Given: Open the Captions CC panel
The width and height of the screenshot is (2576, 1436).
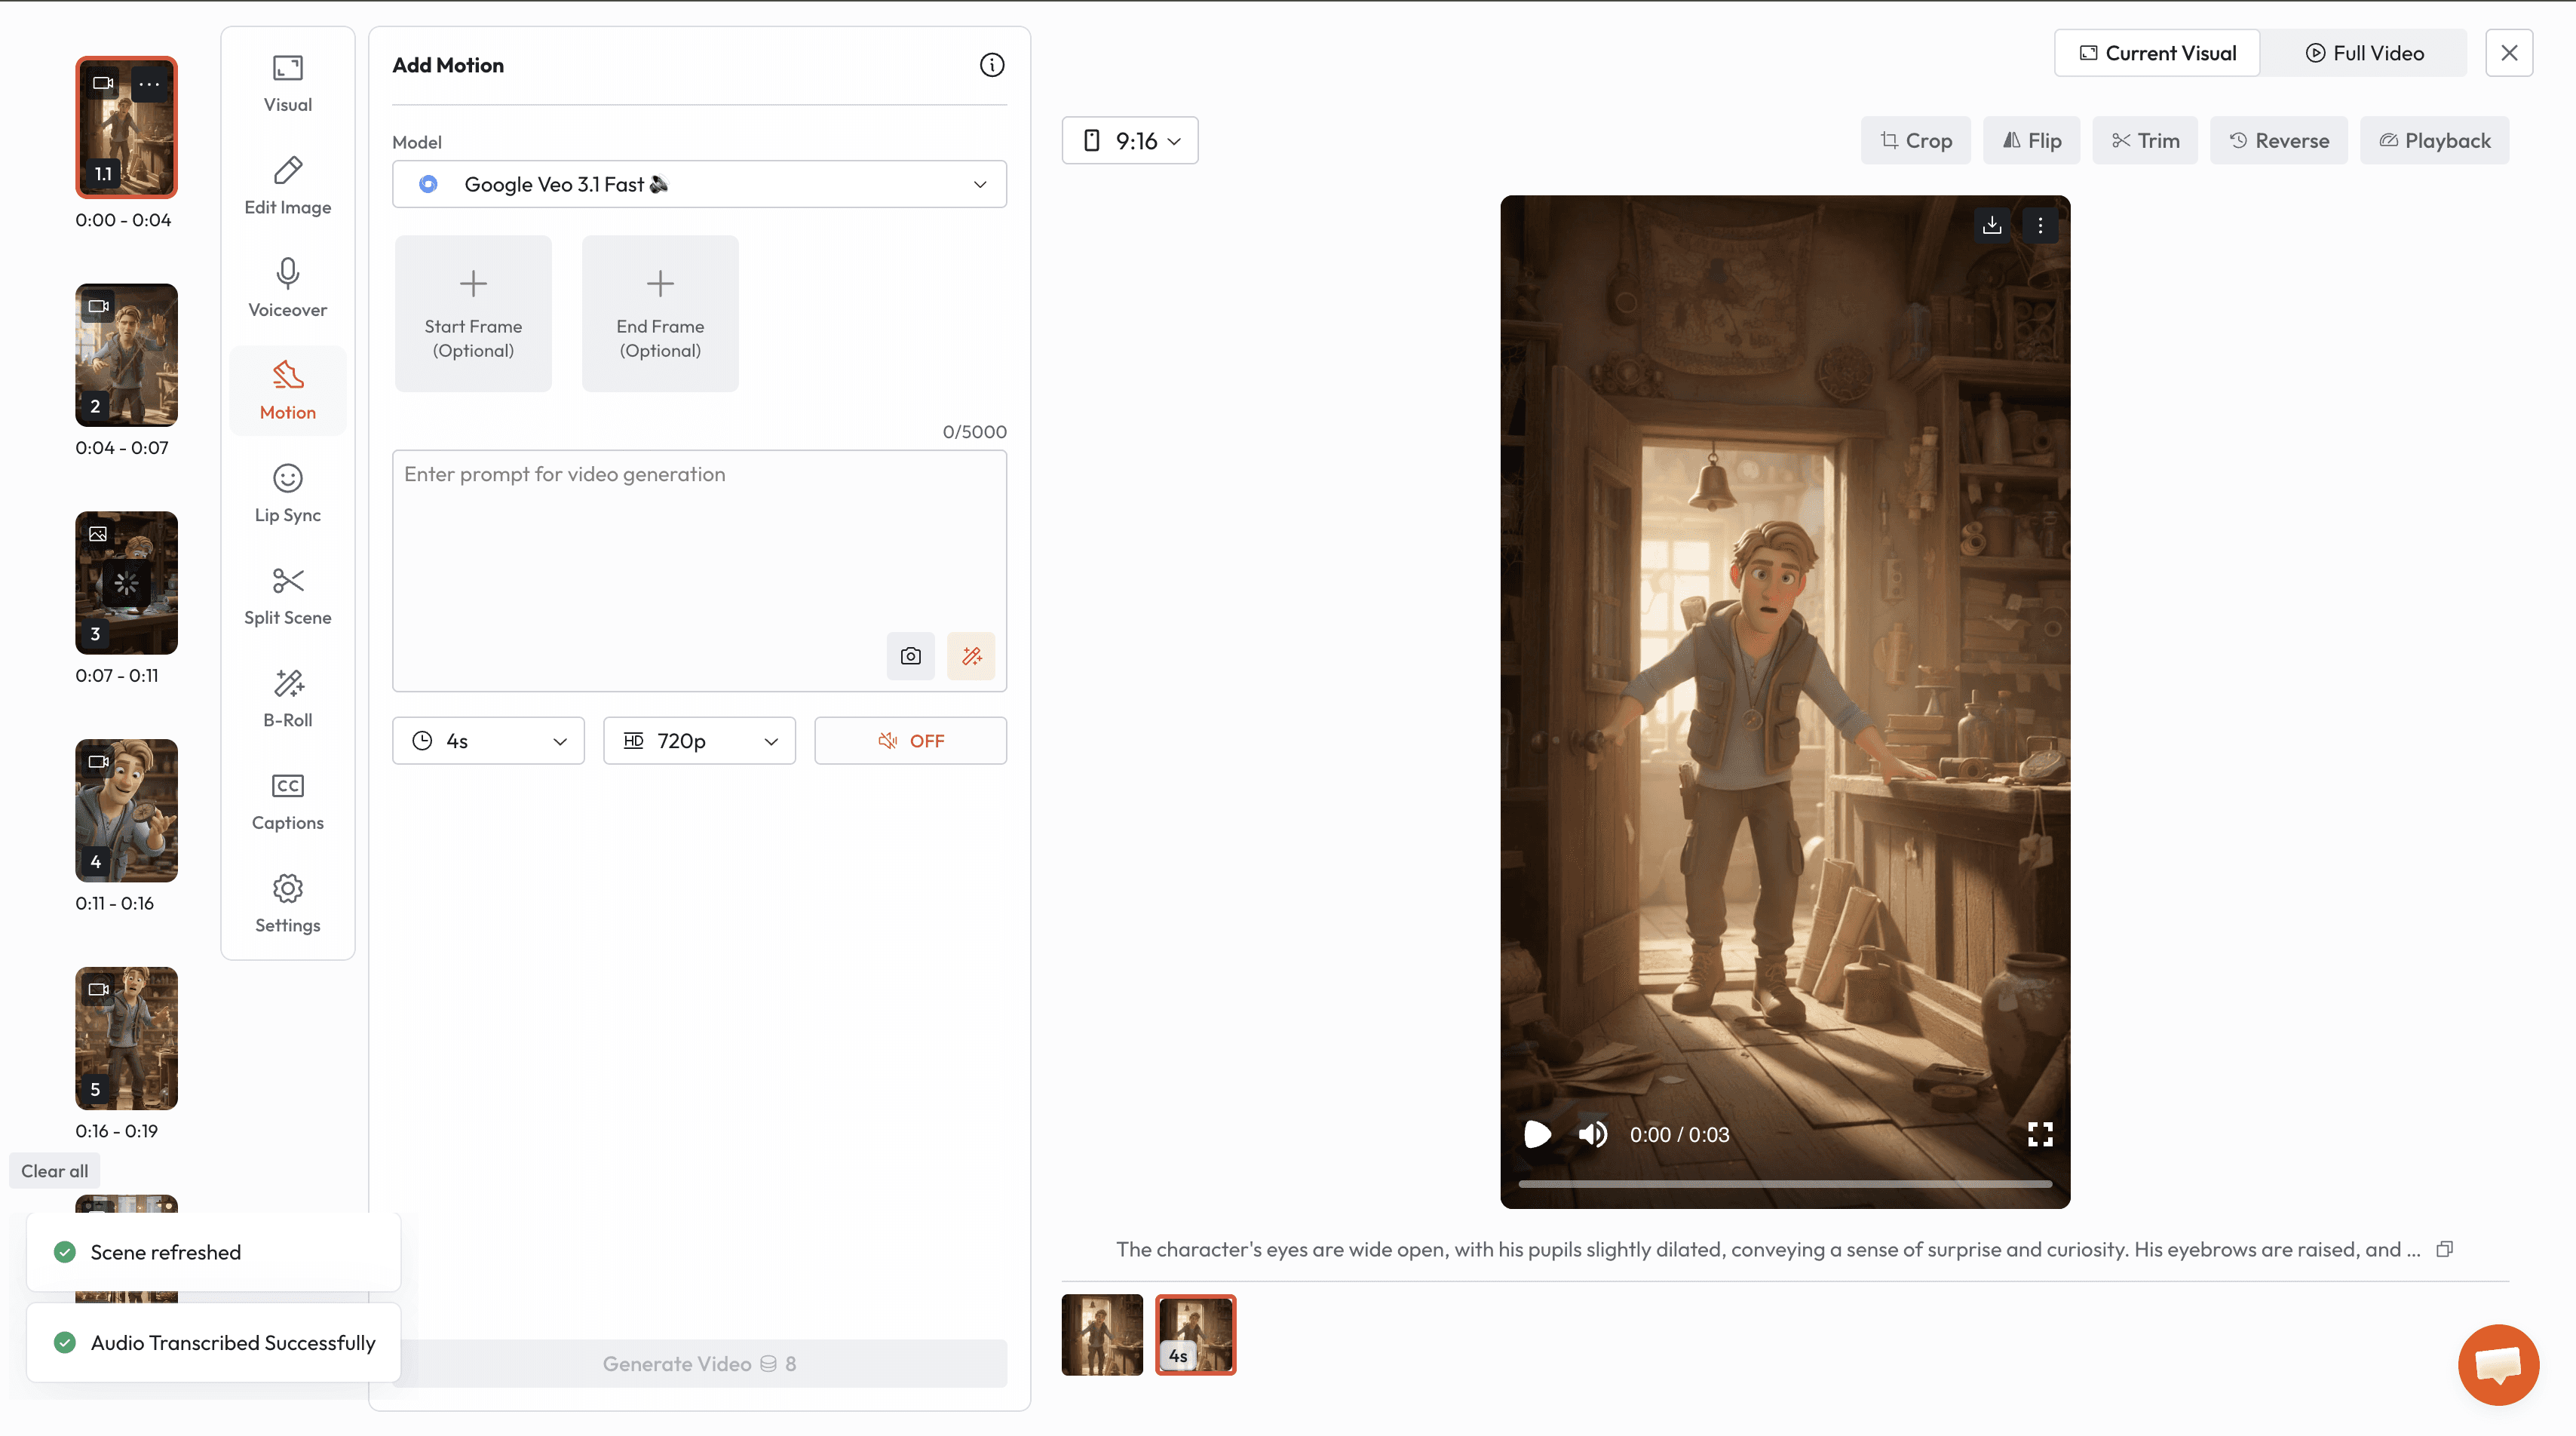Looking at the screenshot, I should coord(287,786).
